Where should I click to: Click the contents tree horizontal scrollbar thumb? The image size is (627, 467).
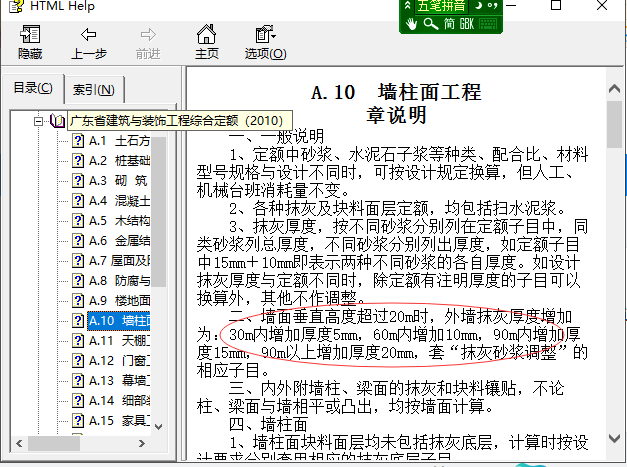point(54,443)
